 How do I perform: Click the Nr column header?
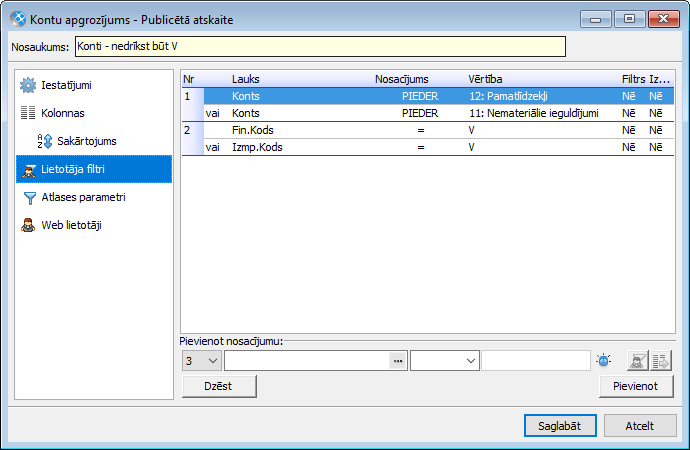pyautogui.click(x=188, y=79)
